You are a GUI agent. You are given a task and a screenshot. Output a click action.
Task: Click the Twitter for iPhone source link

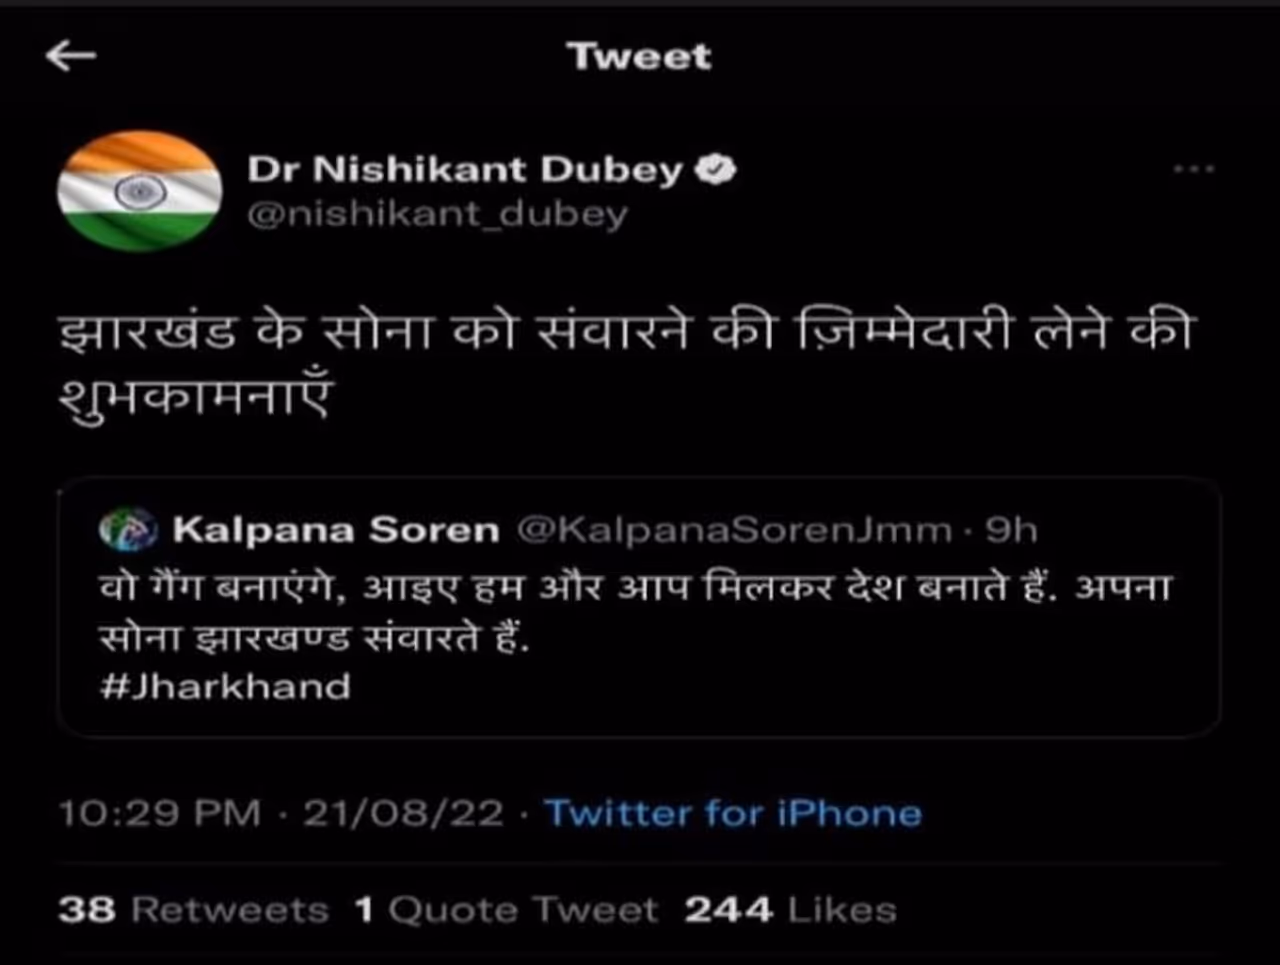coord(733,813)
